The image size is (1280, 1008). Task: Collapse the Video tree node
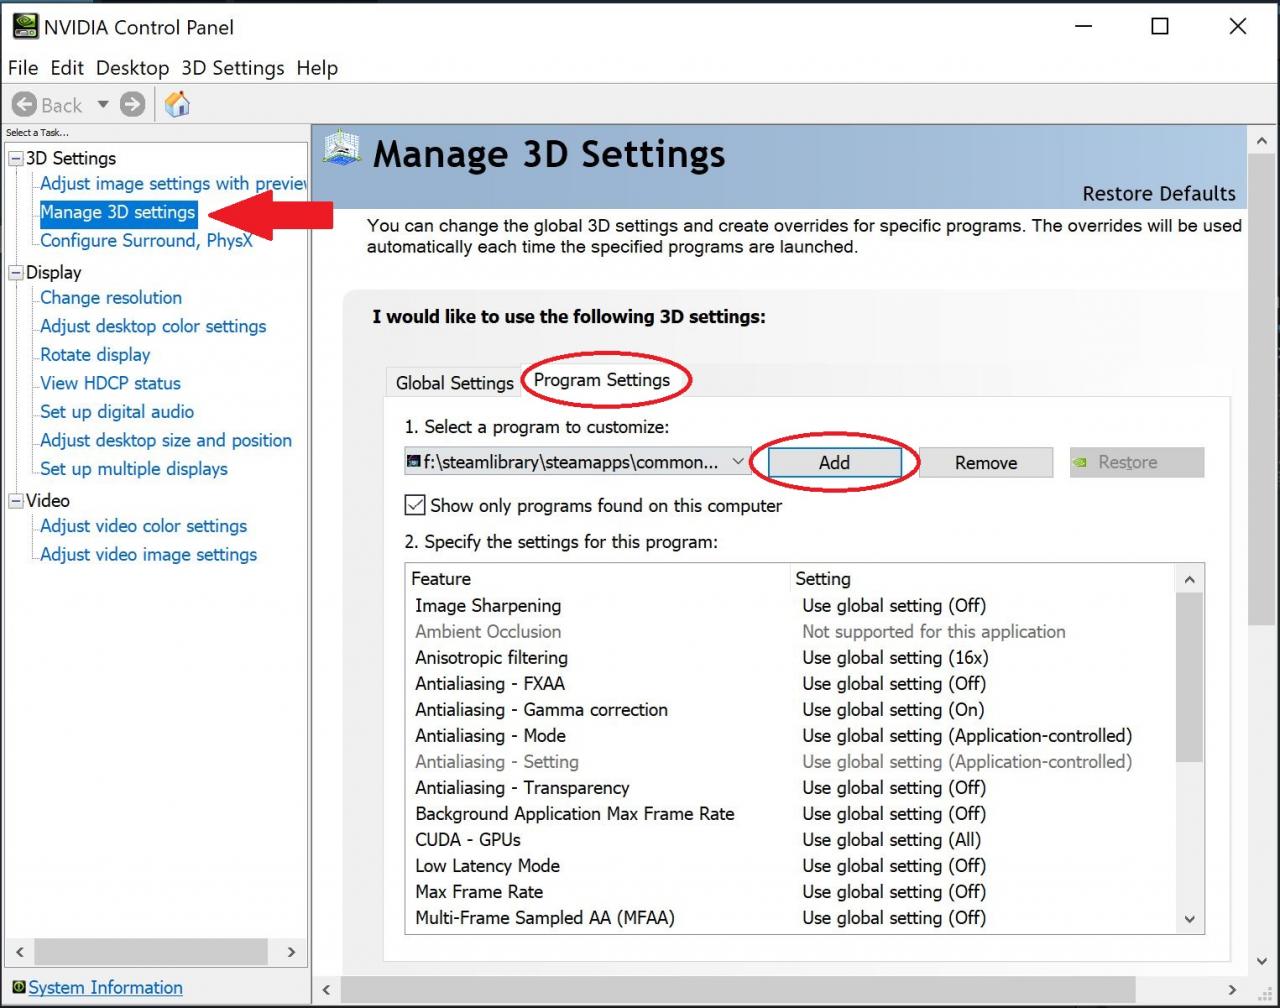(x=16, y=500)
